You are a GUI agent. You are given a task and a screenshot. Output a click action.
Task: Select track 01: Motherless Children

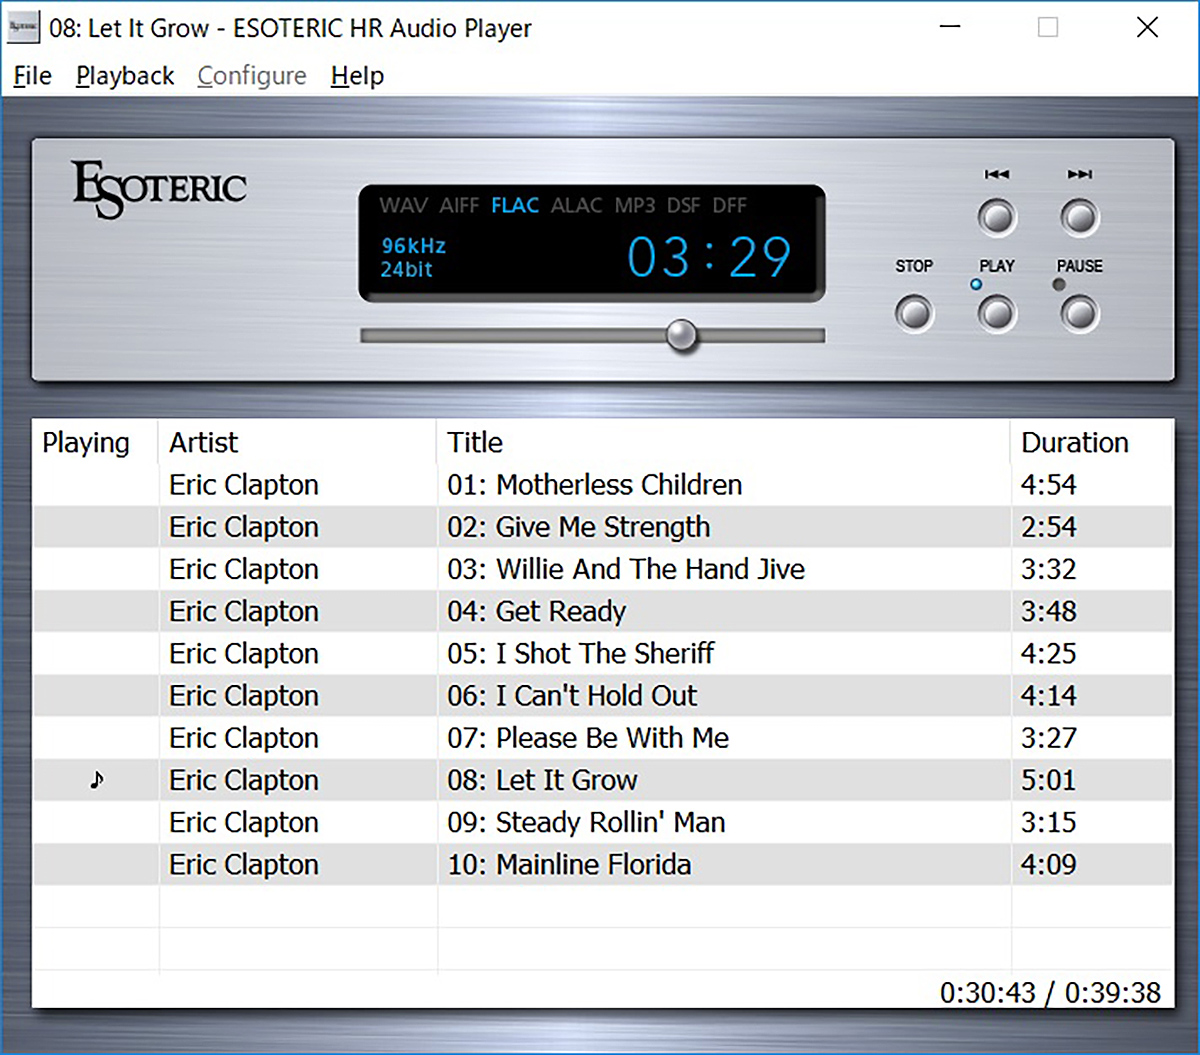pos(603,485)
